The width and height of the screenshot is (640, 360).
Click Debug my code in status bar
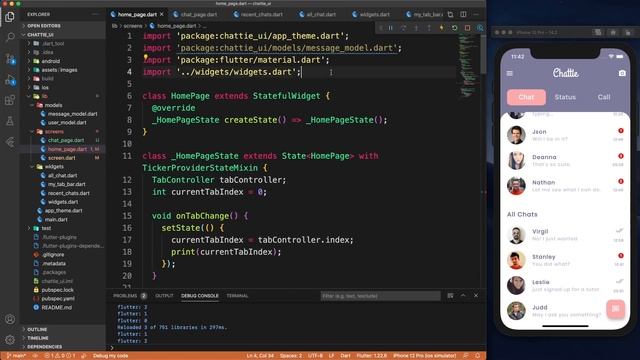(x=110, y=356)
